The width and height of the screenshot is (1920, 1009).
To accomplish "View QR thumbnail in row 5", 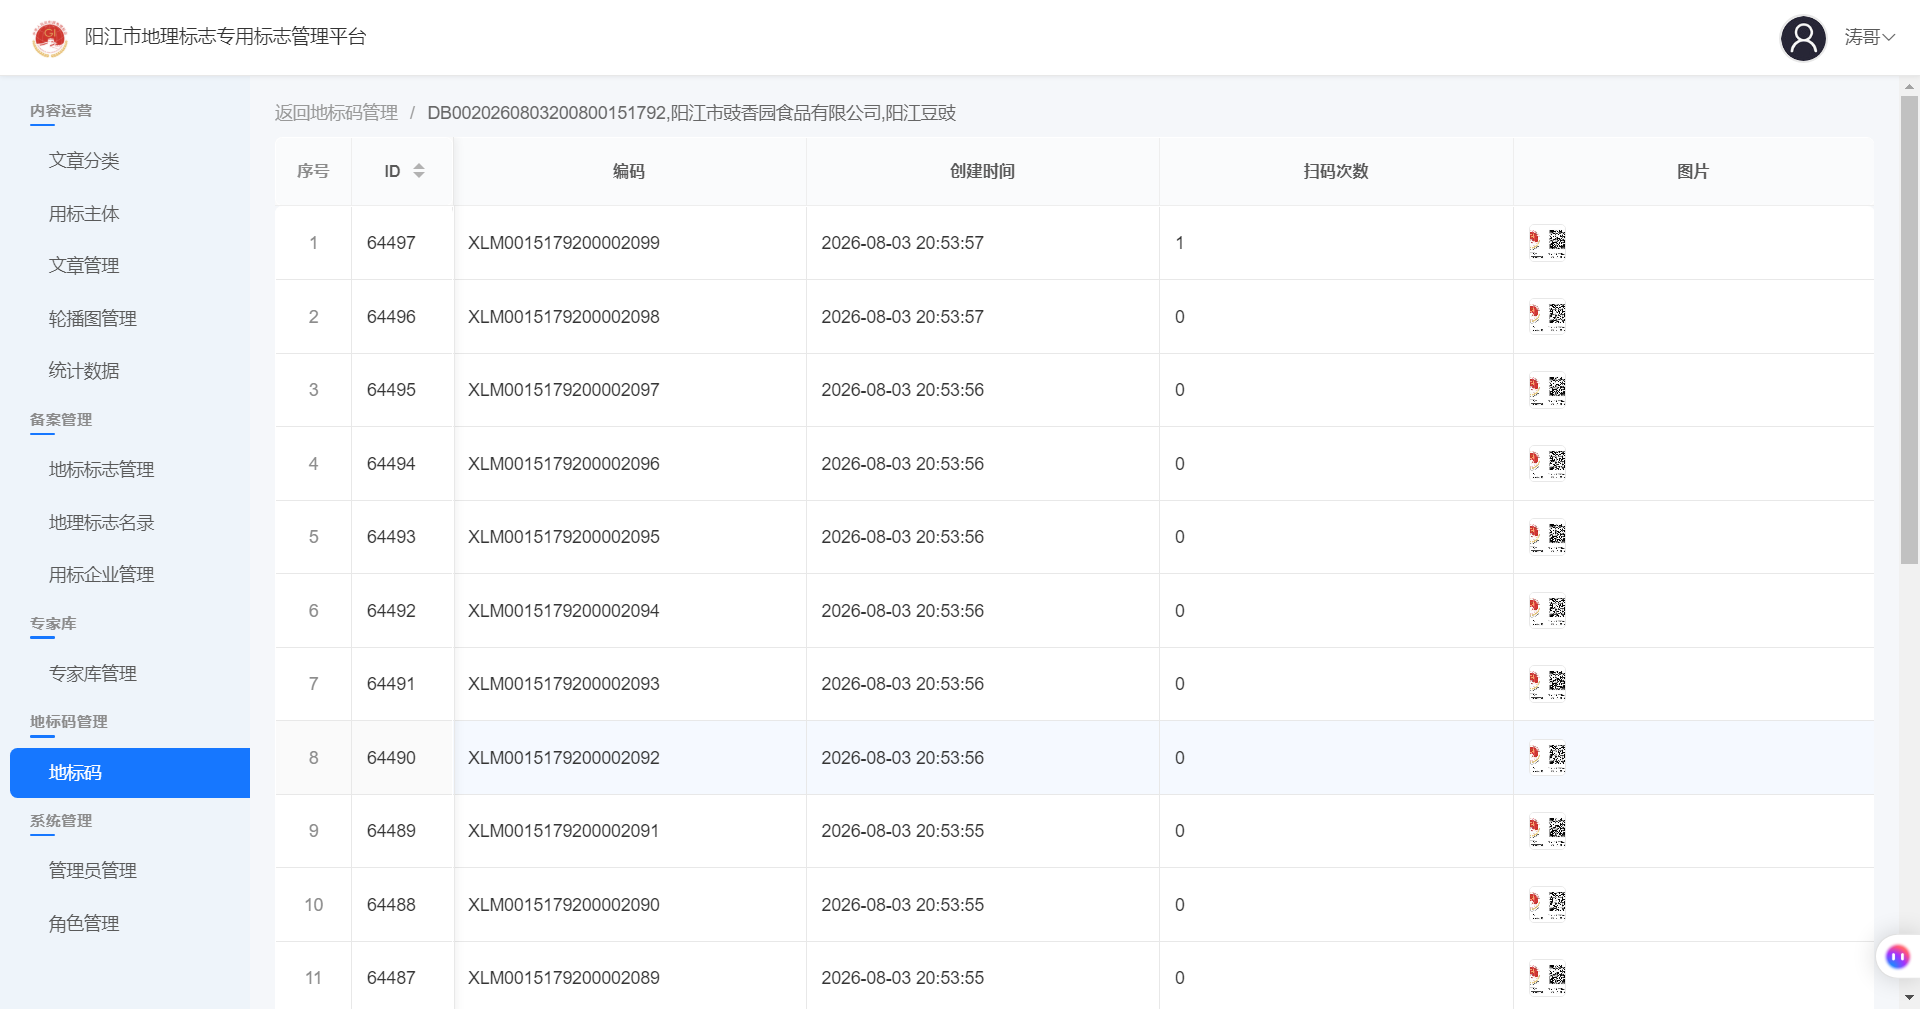I will coord(1547,537).
